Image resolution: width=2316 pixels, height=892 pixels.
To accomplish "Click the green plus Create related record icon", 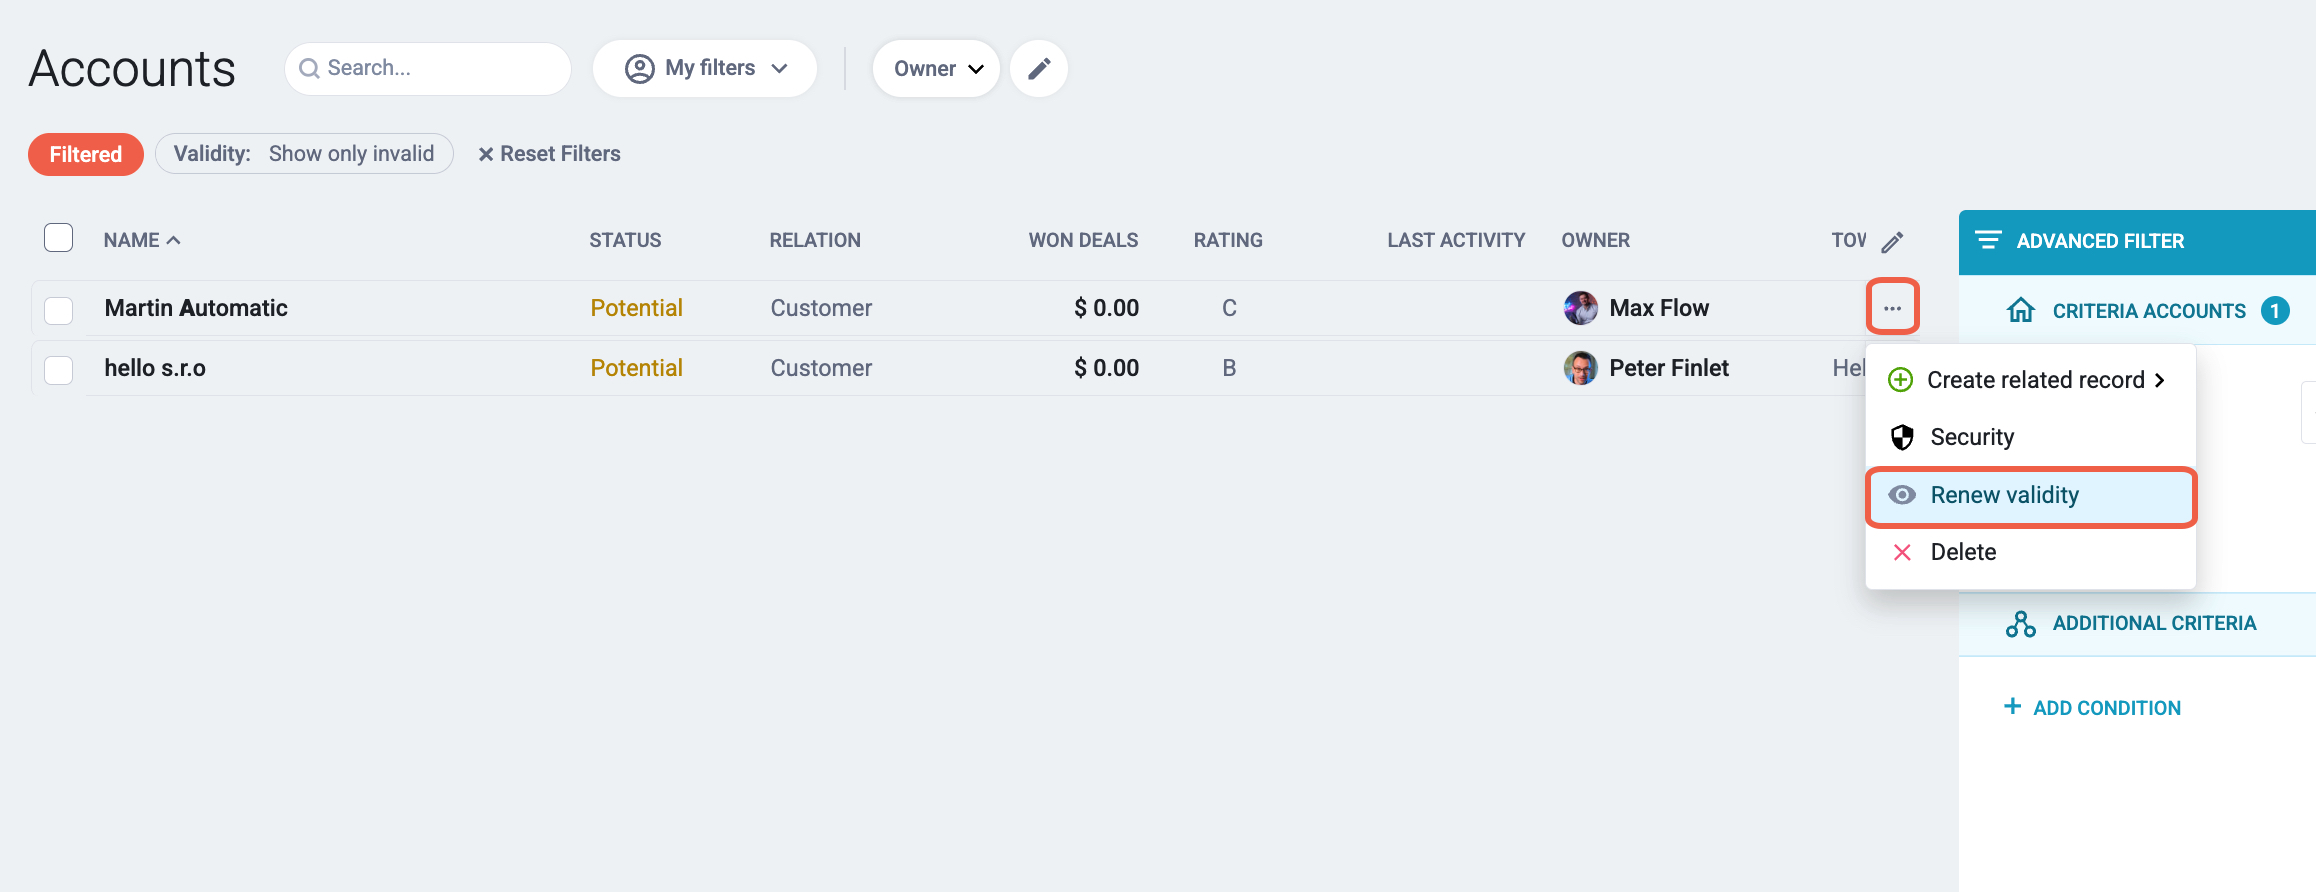I will coord(1901,380).
